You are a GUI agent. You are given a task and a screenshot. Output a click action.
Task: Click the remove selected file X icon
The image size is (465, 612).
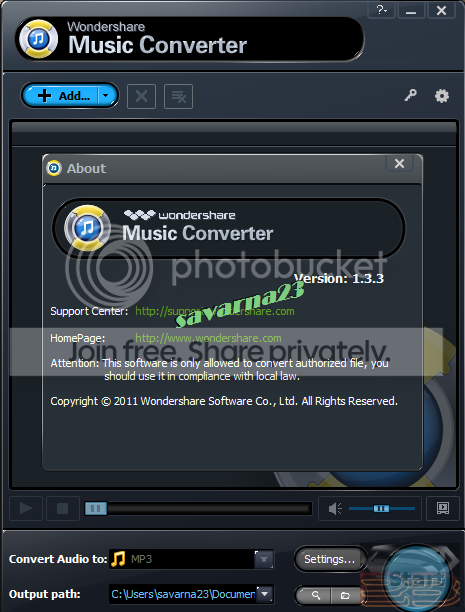141,96
